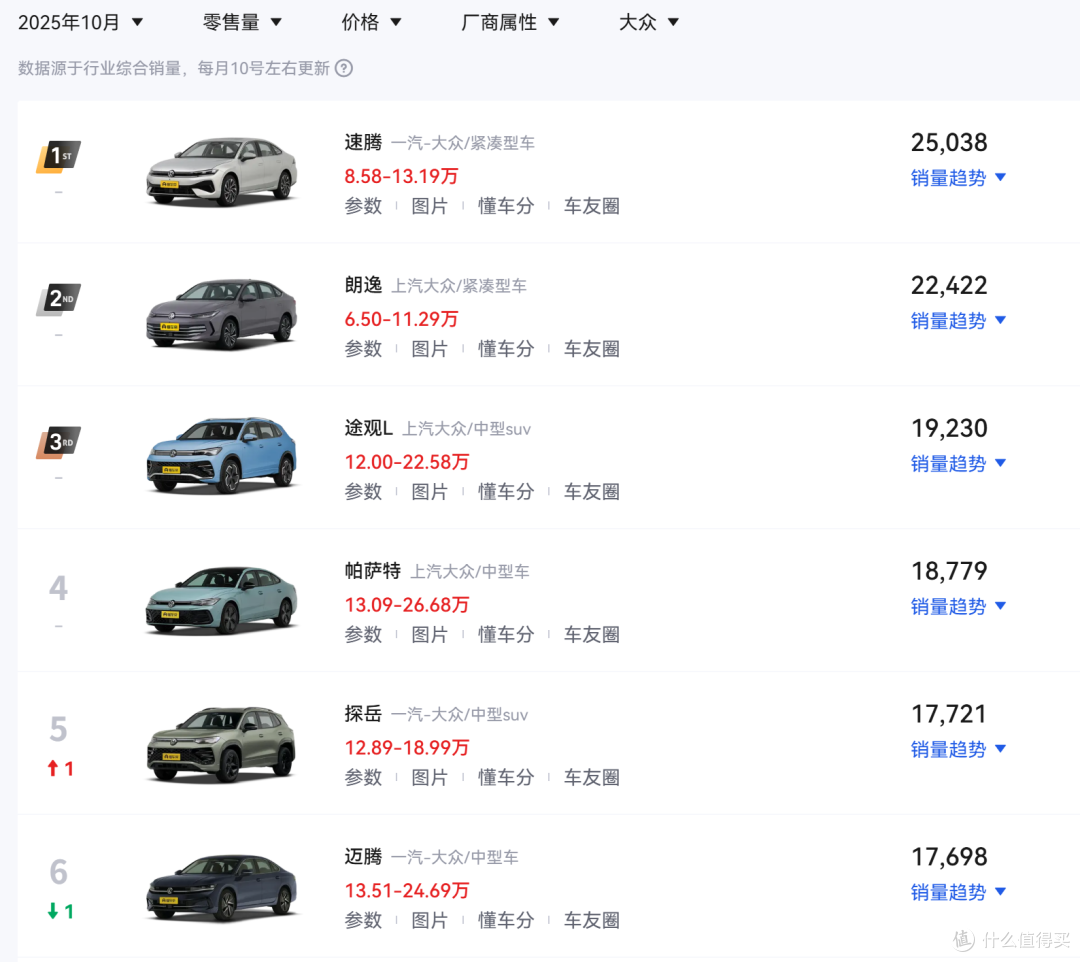The height and width of the screenshot is (962, 1080).
Task: Open 图片 for 探岳
Action: pos(429,777)
